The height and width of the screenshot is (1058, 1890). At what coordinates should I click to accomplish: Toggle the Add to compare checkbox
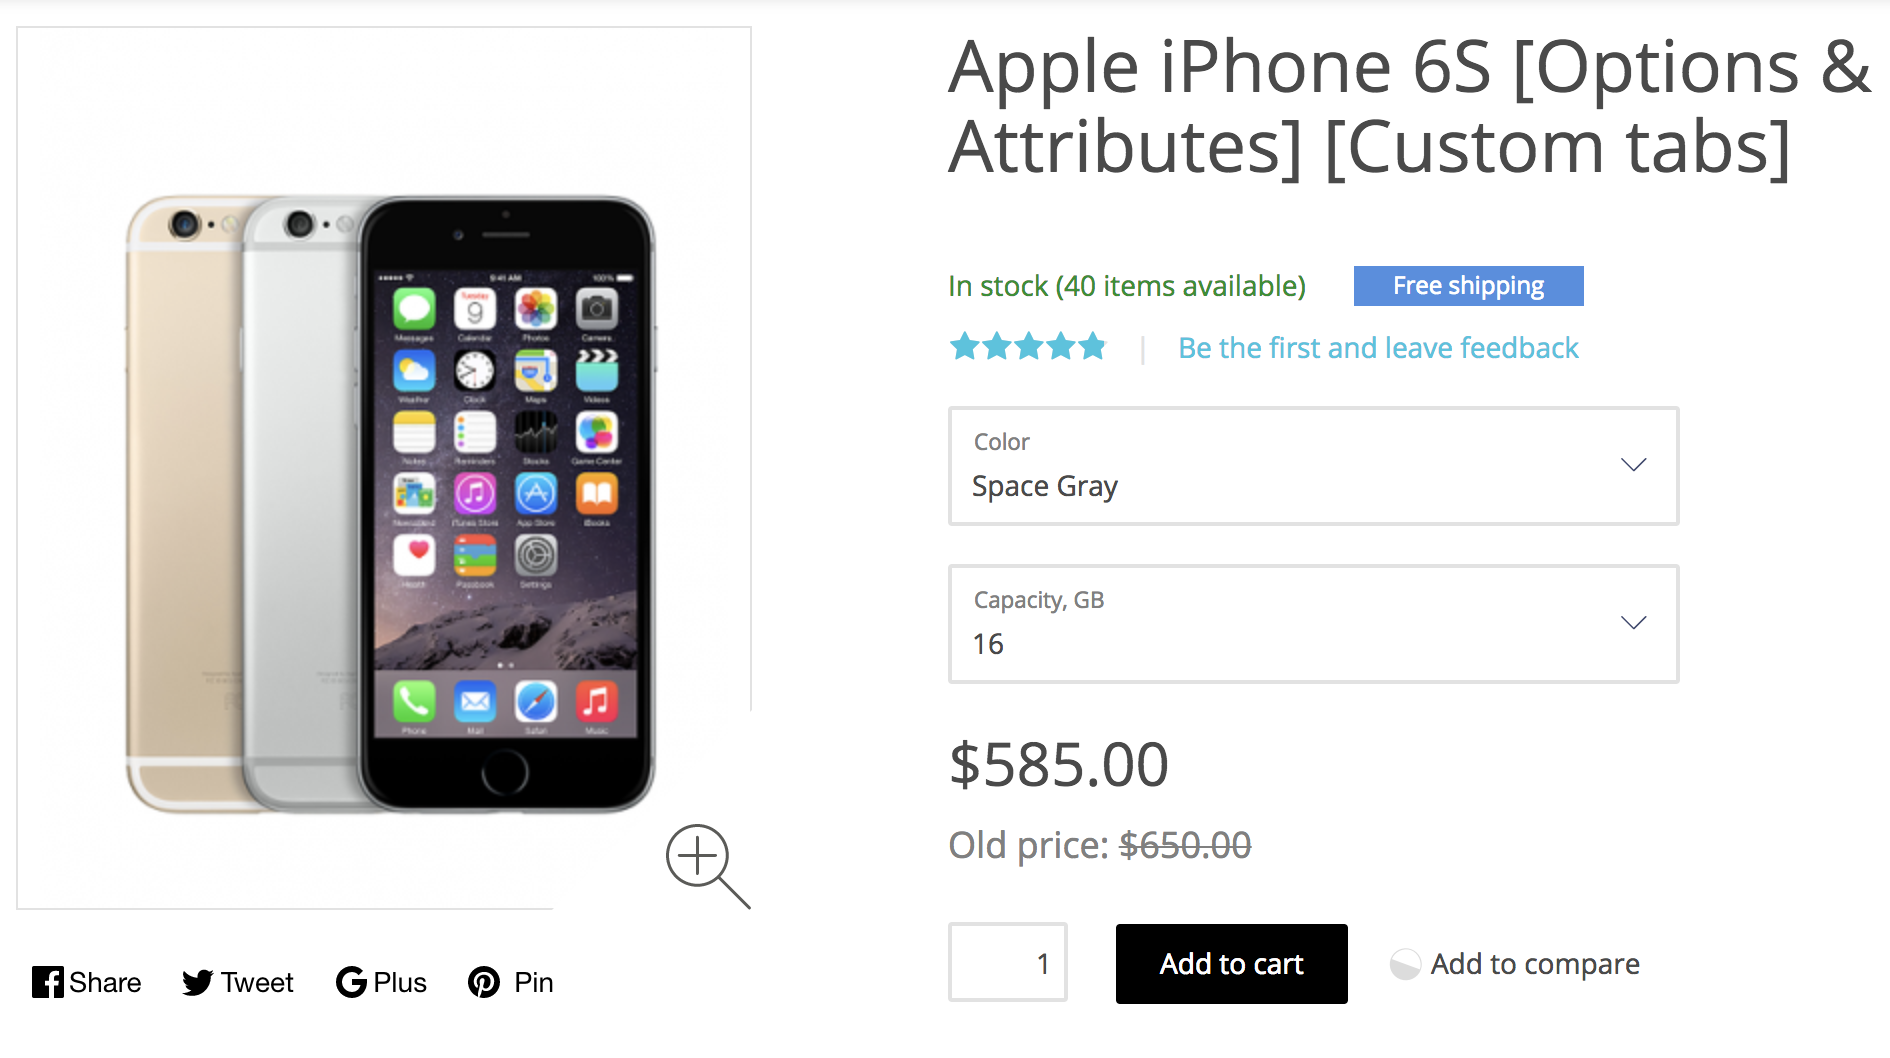[1405, 964]
